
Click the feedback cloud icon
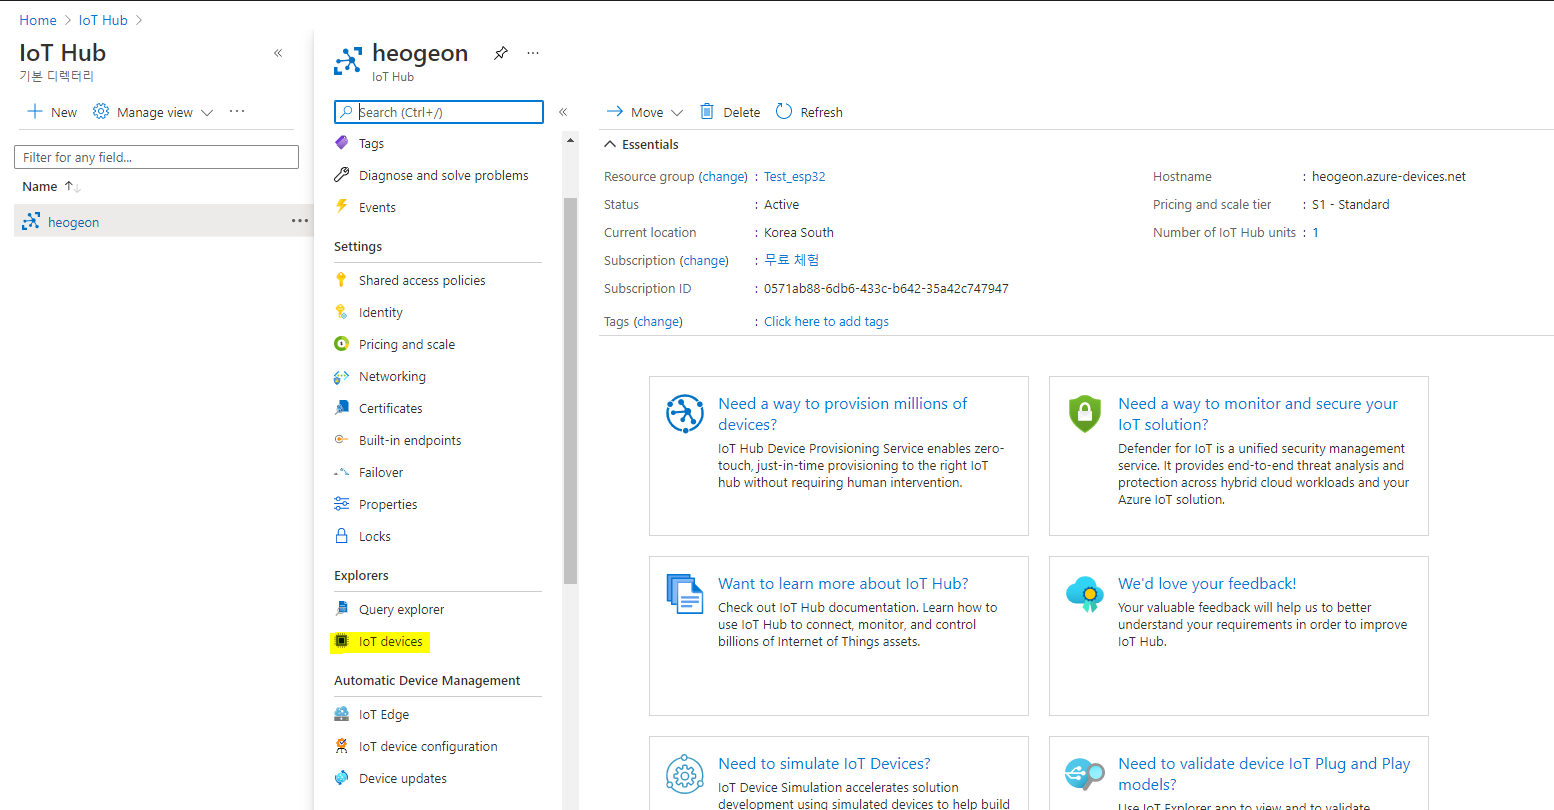[x=1085, y=593]
